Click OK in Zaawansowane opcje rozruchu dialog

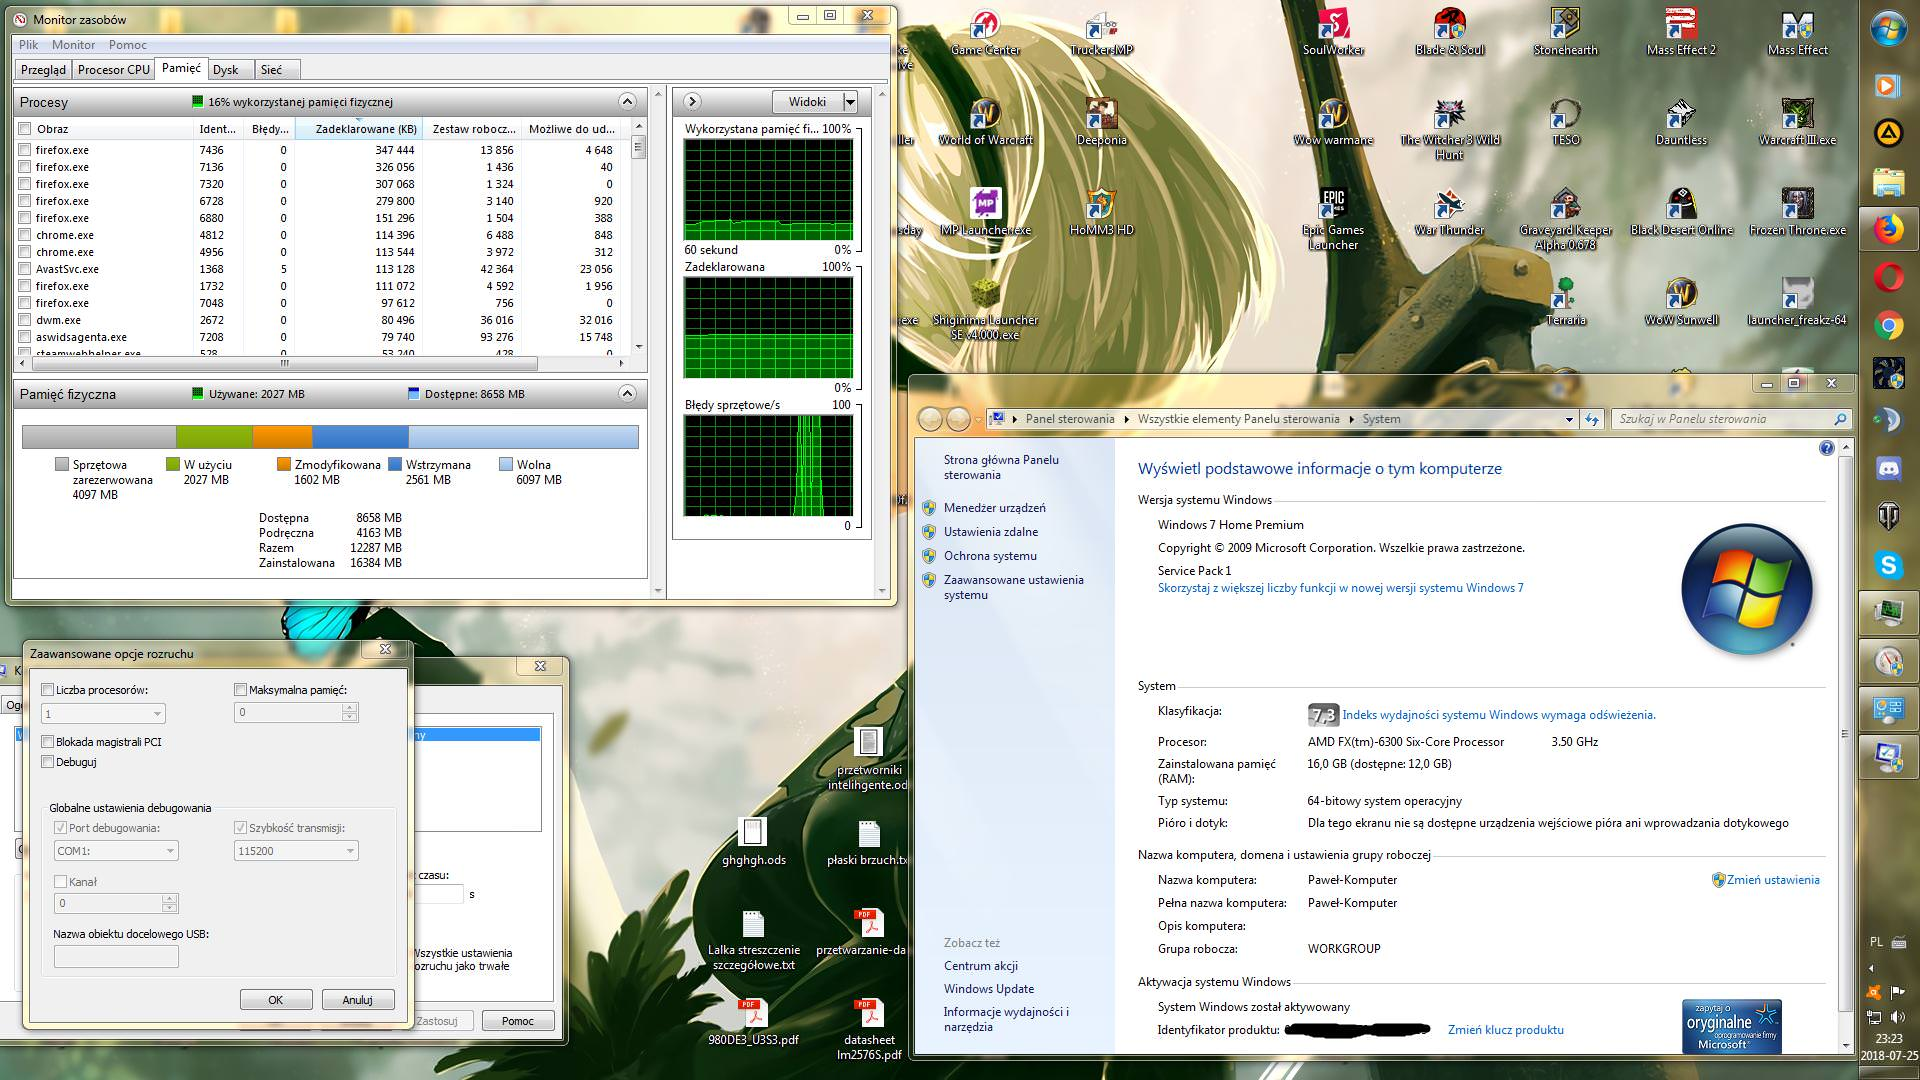pos(276,1000)
